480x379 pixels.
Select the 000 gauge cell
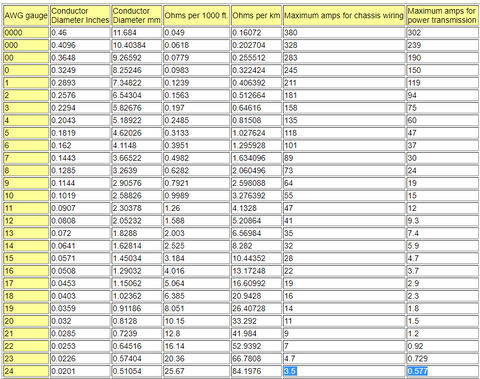coord(26,45)
